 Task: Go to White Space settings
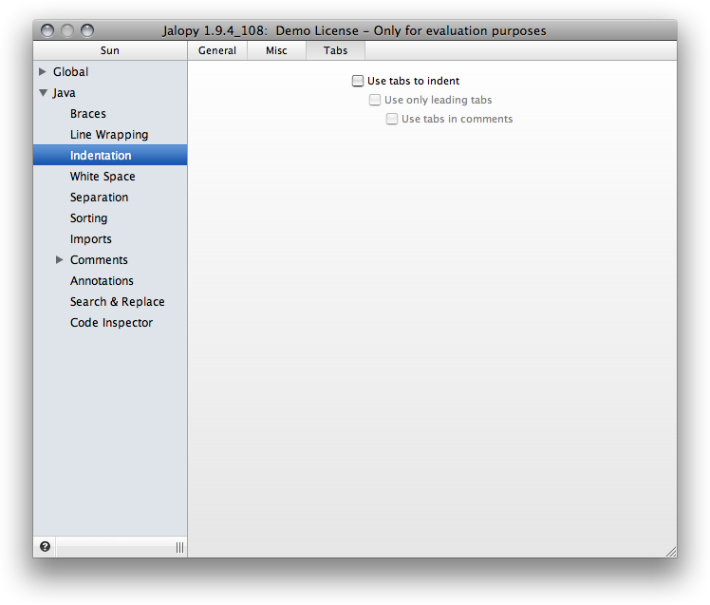[x=103, y=176]
